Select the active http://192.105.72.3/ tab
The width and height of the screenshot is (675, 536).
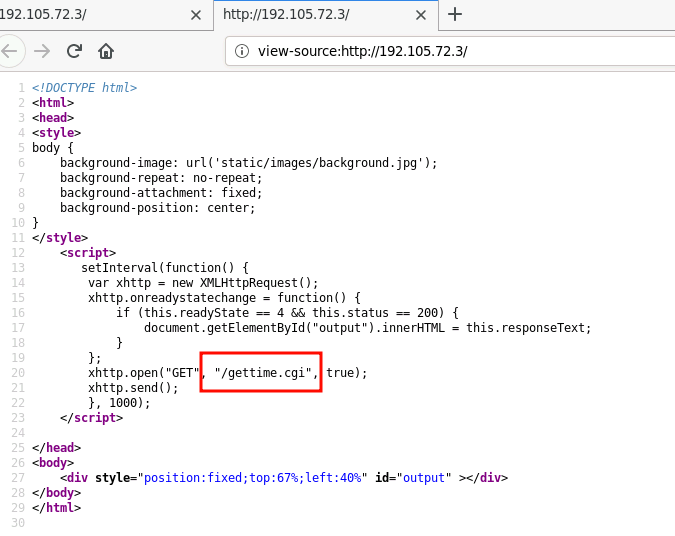coord(326,15)
